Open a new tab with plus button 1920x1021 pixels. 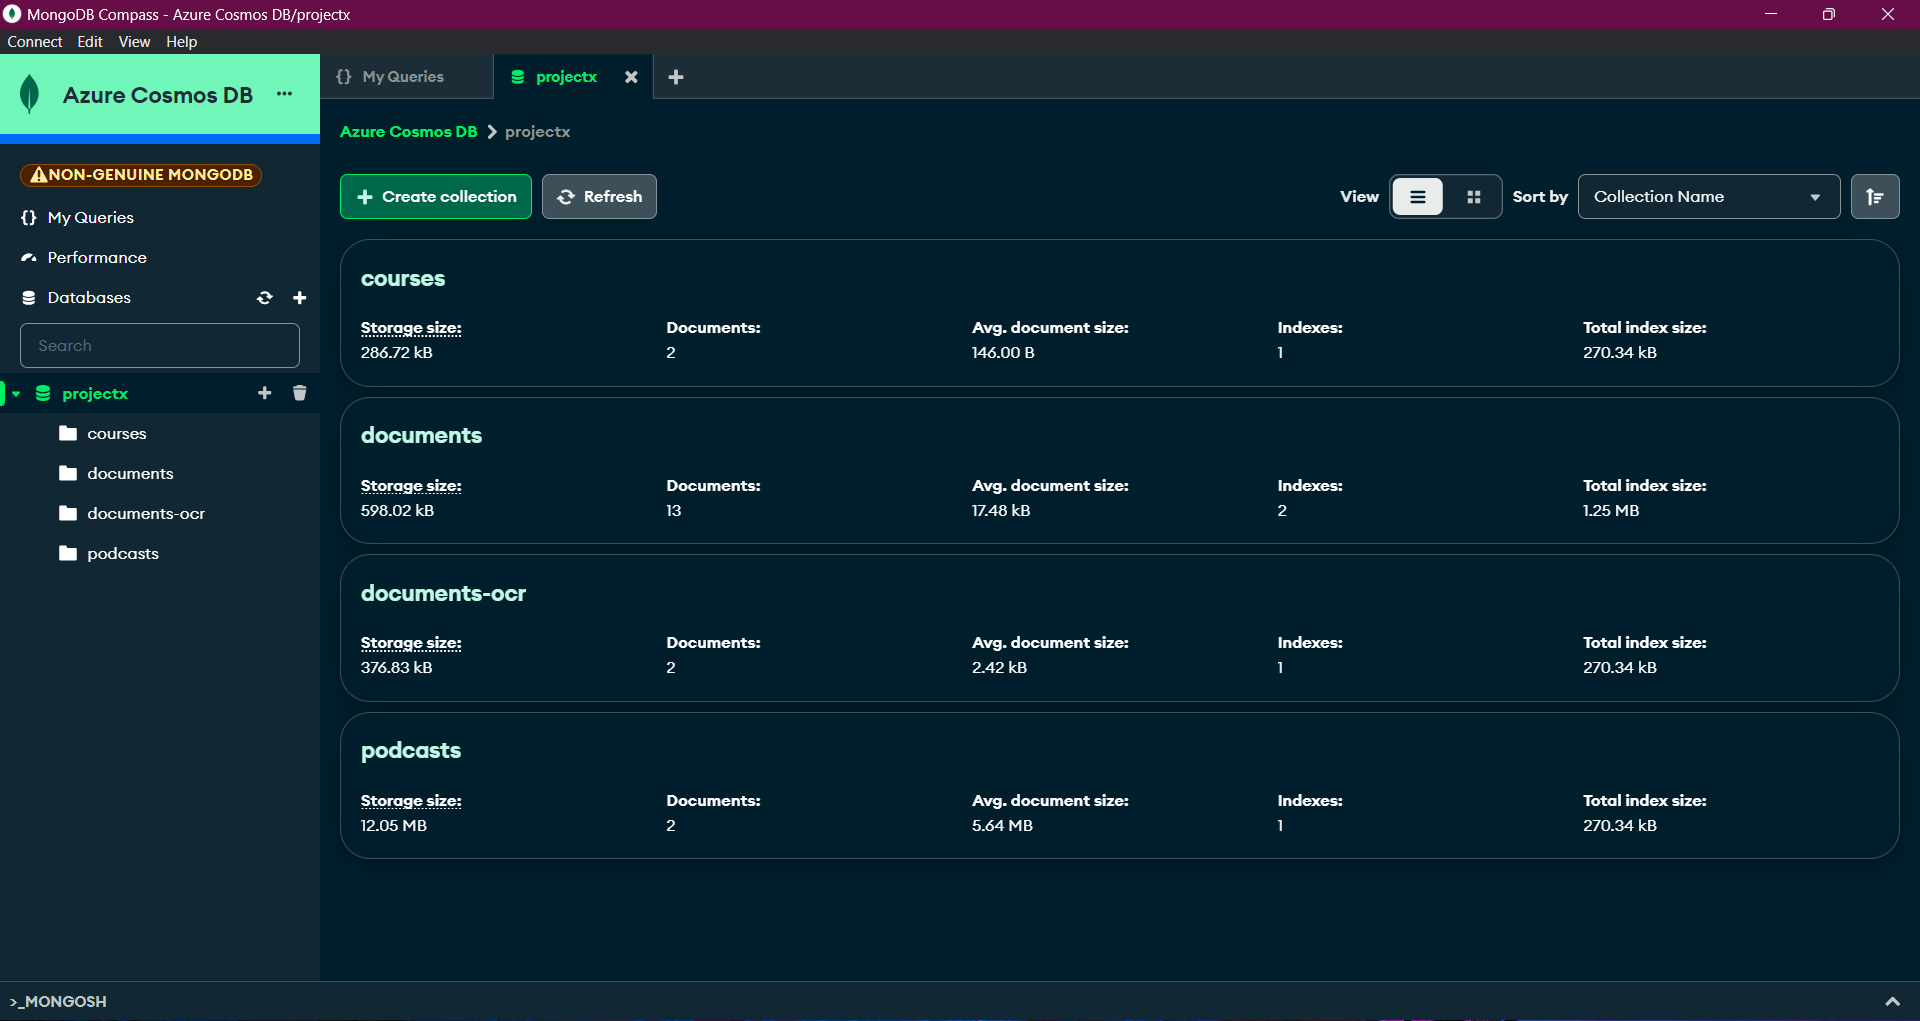point(676,77)
